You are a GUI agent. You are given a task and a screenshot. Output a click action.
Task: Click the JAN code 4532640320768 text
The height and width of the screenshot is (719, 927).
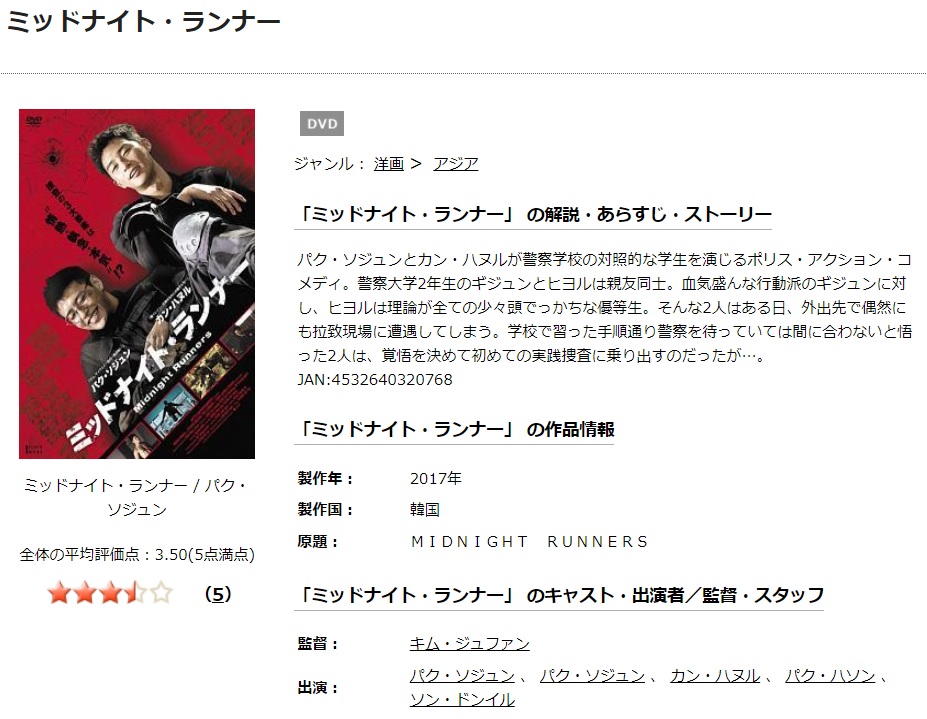pos(375,380)
